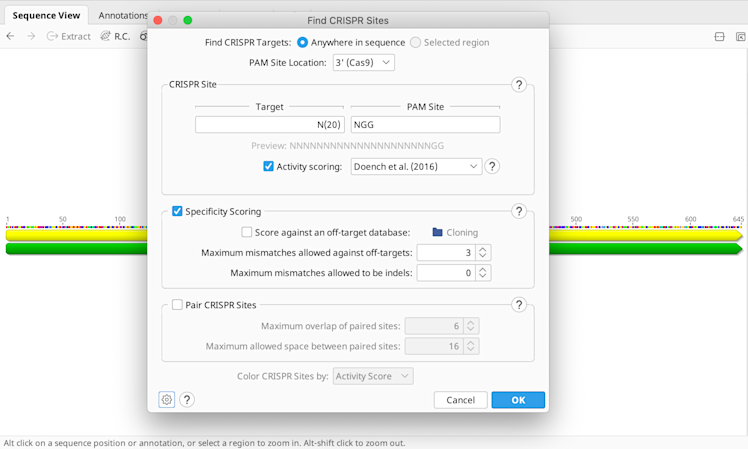This screenshot has width=748, height=449.
Task: Click the Cancel button
Action: [460, 400]
